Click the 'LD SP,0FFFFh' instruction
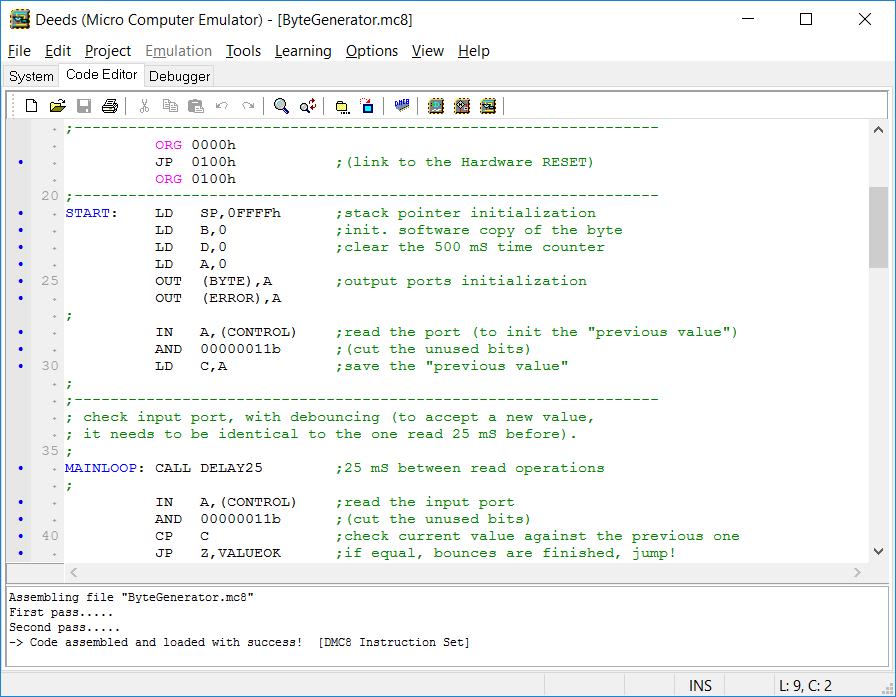Viewport: 896px width, 697px height. point(218,213)
